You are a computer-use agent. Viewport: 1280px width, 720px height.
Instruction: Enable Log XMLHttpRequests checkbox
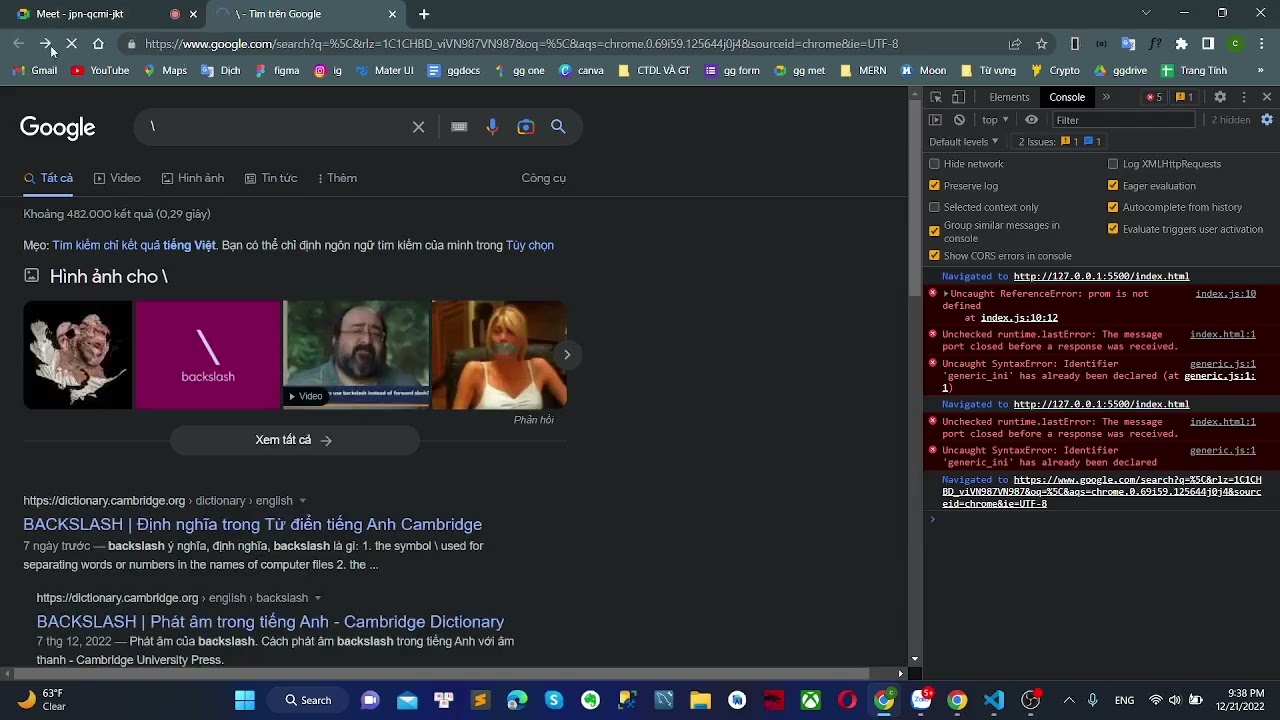pos(1113,164)
